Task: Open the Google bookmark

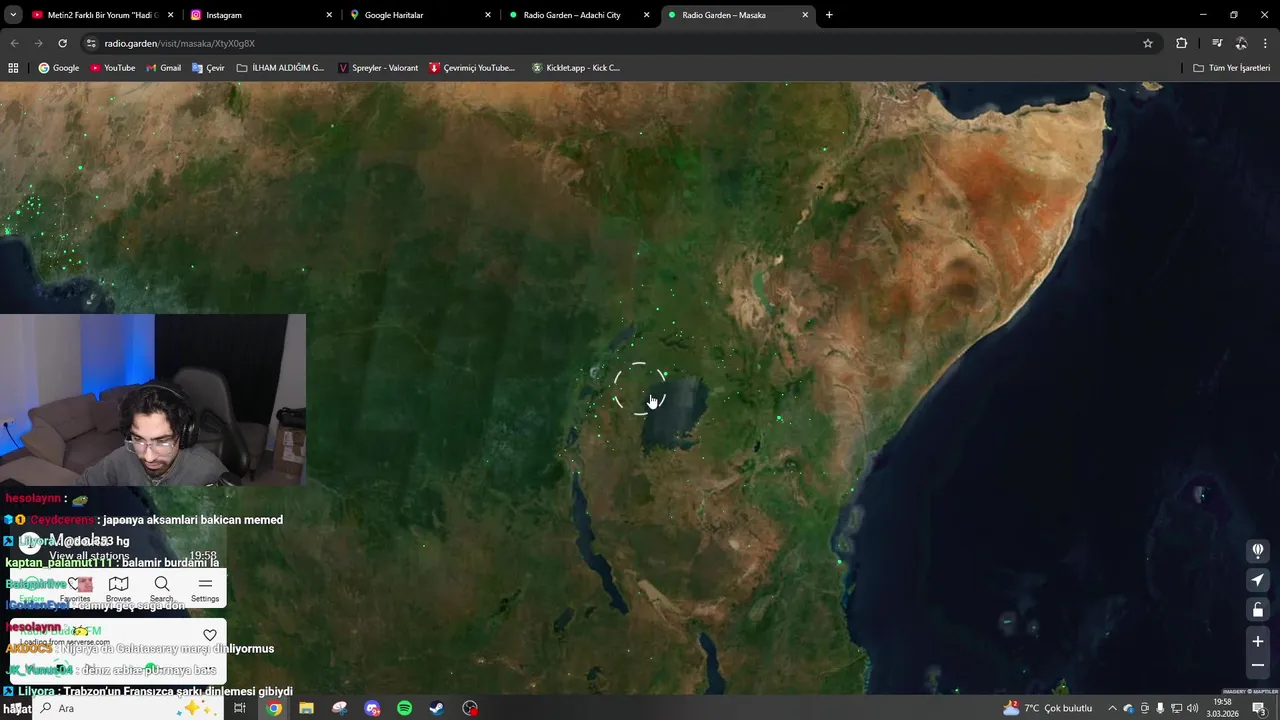Action: 59,68
